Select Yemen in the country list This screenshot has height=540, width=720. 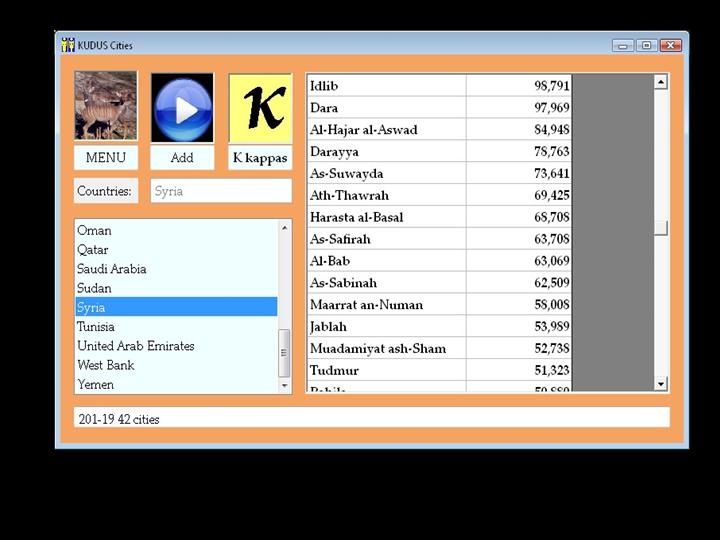[96, 385]
